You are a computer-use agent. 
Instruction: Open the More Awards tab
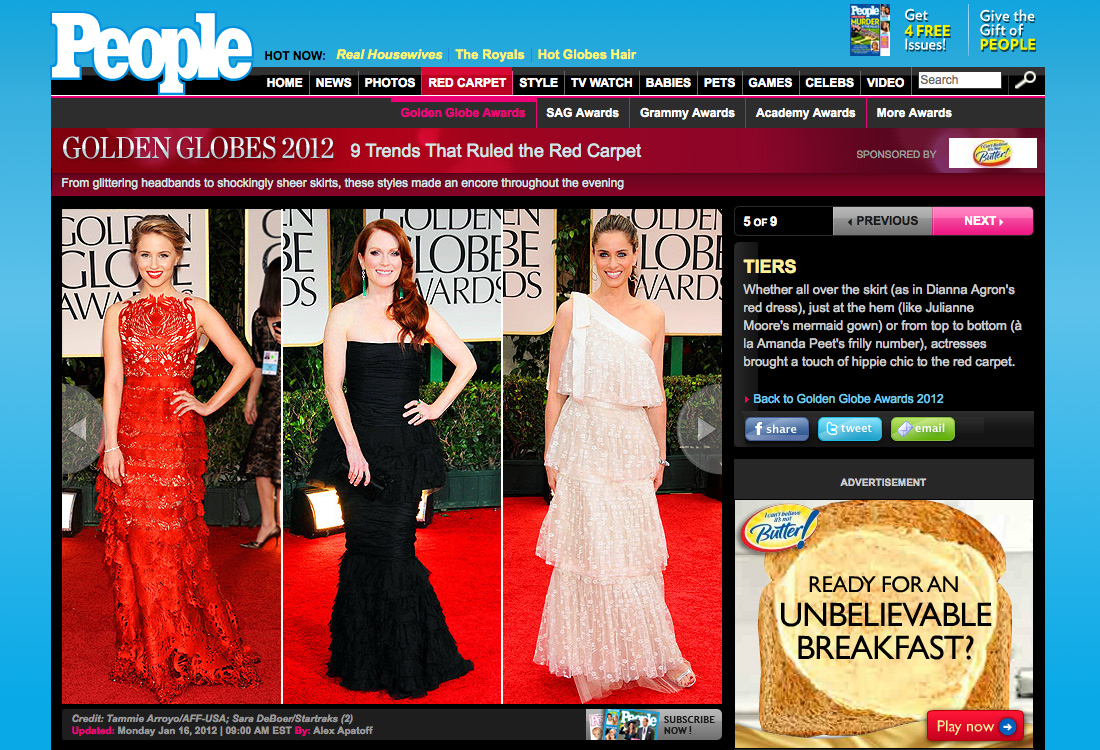pos(914,113)
